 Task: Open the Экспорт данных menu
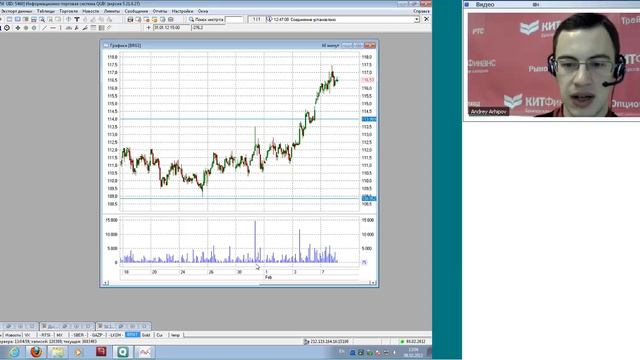pyautogui.click(x=16, y=11)
